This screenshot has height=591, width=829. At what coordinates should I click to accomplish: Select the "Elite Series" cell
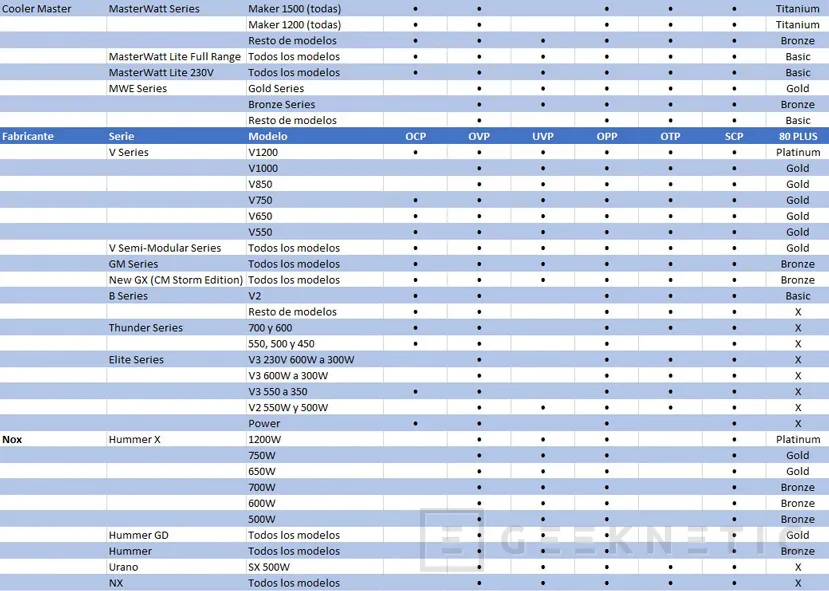click(x=136, y=359)
